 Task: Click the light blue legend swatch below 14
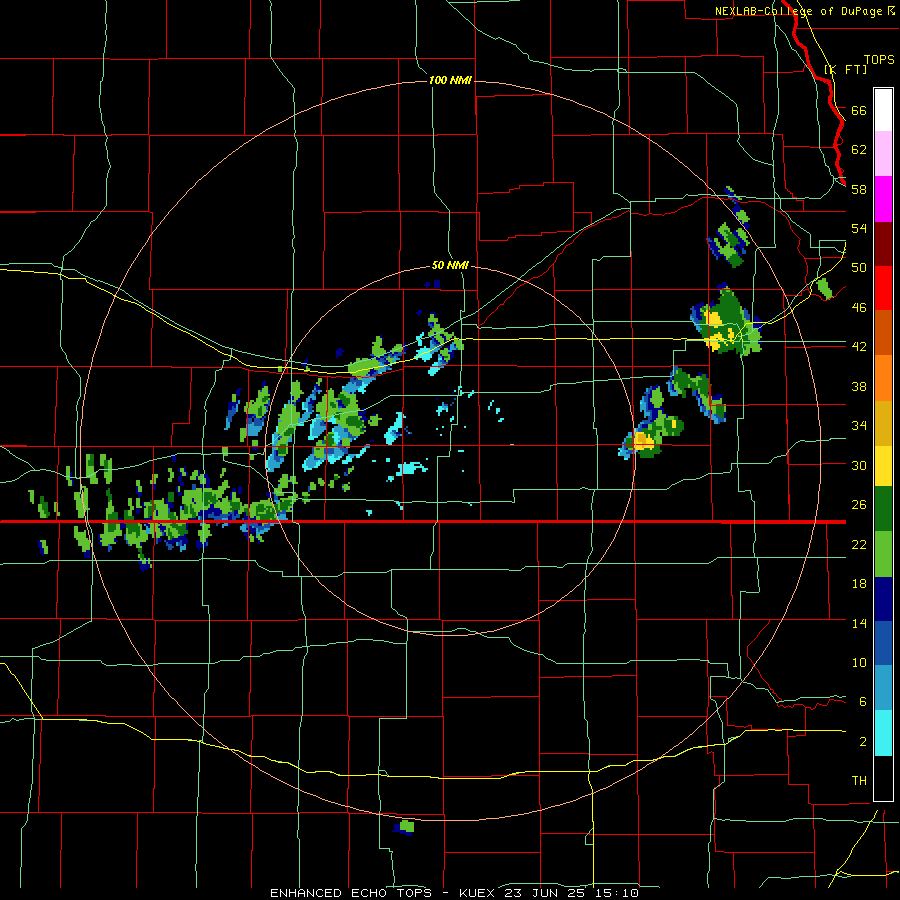[883, 688]
